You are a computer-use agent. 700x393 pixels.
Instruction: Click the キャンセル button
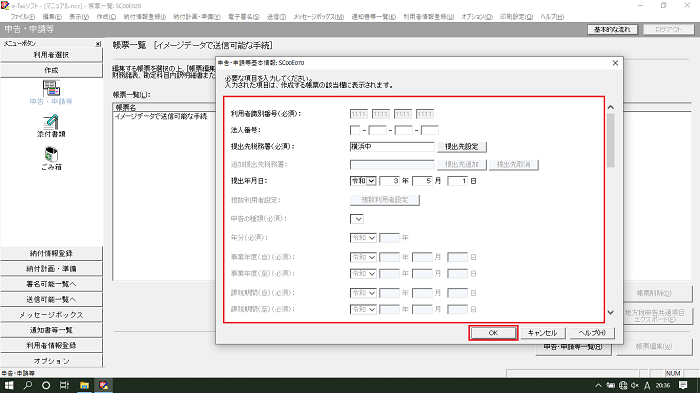(x=542, y=333)
